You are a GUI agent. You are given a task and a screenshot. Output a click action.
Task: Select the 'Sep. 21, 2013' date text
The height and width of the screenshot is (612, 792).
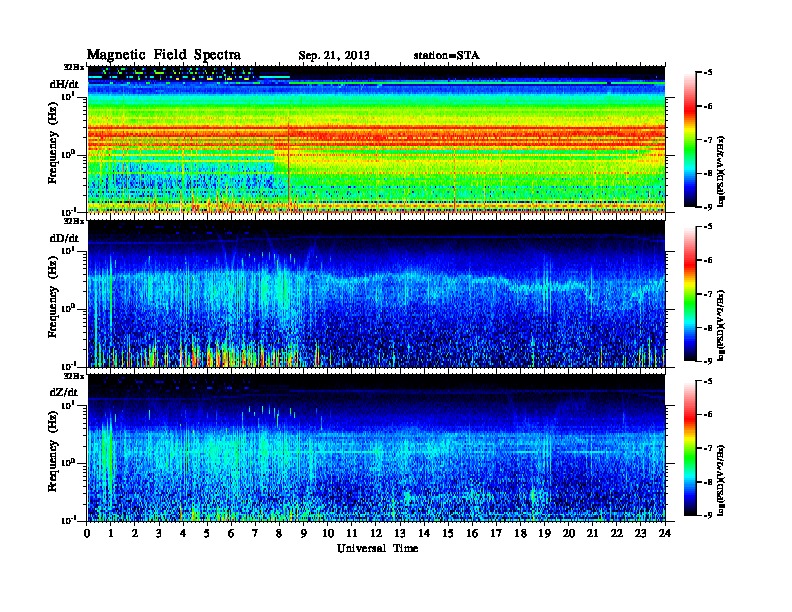pyautogui.click(x=334, y=56)
